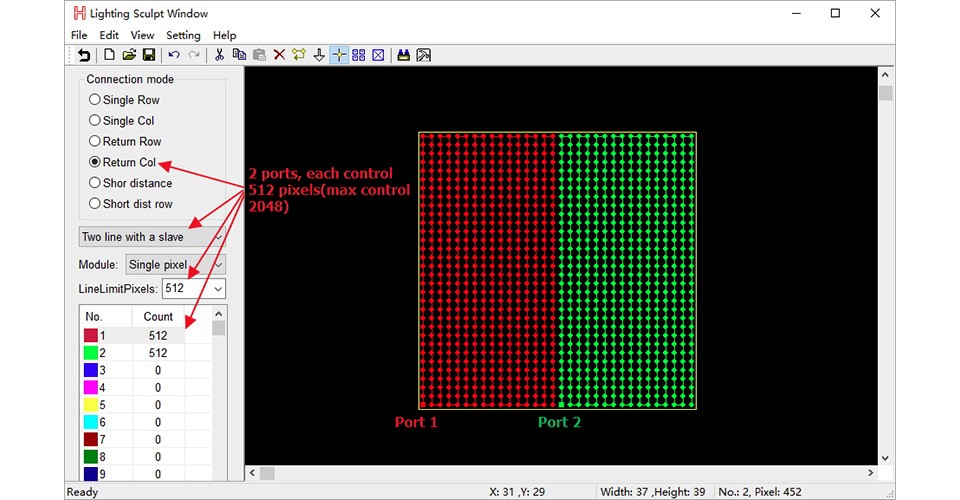Open the Setting menu
960x500 pixels.
pos(183,35)
